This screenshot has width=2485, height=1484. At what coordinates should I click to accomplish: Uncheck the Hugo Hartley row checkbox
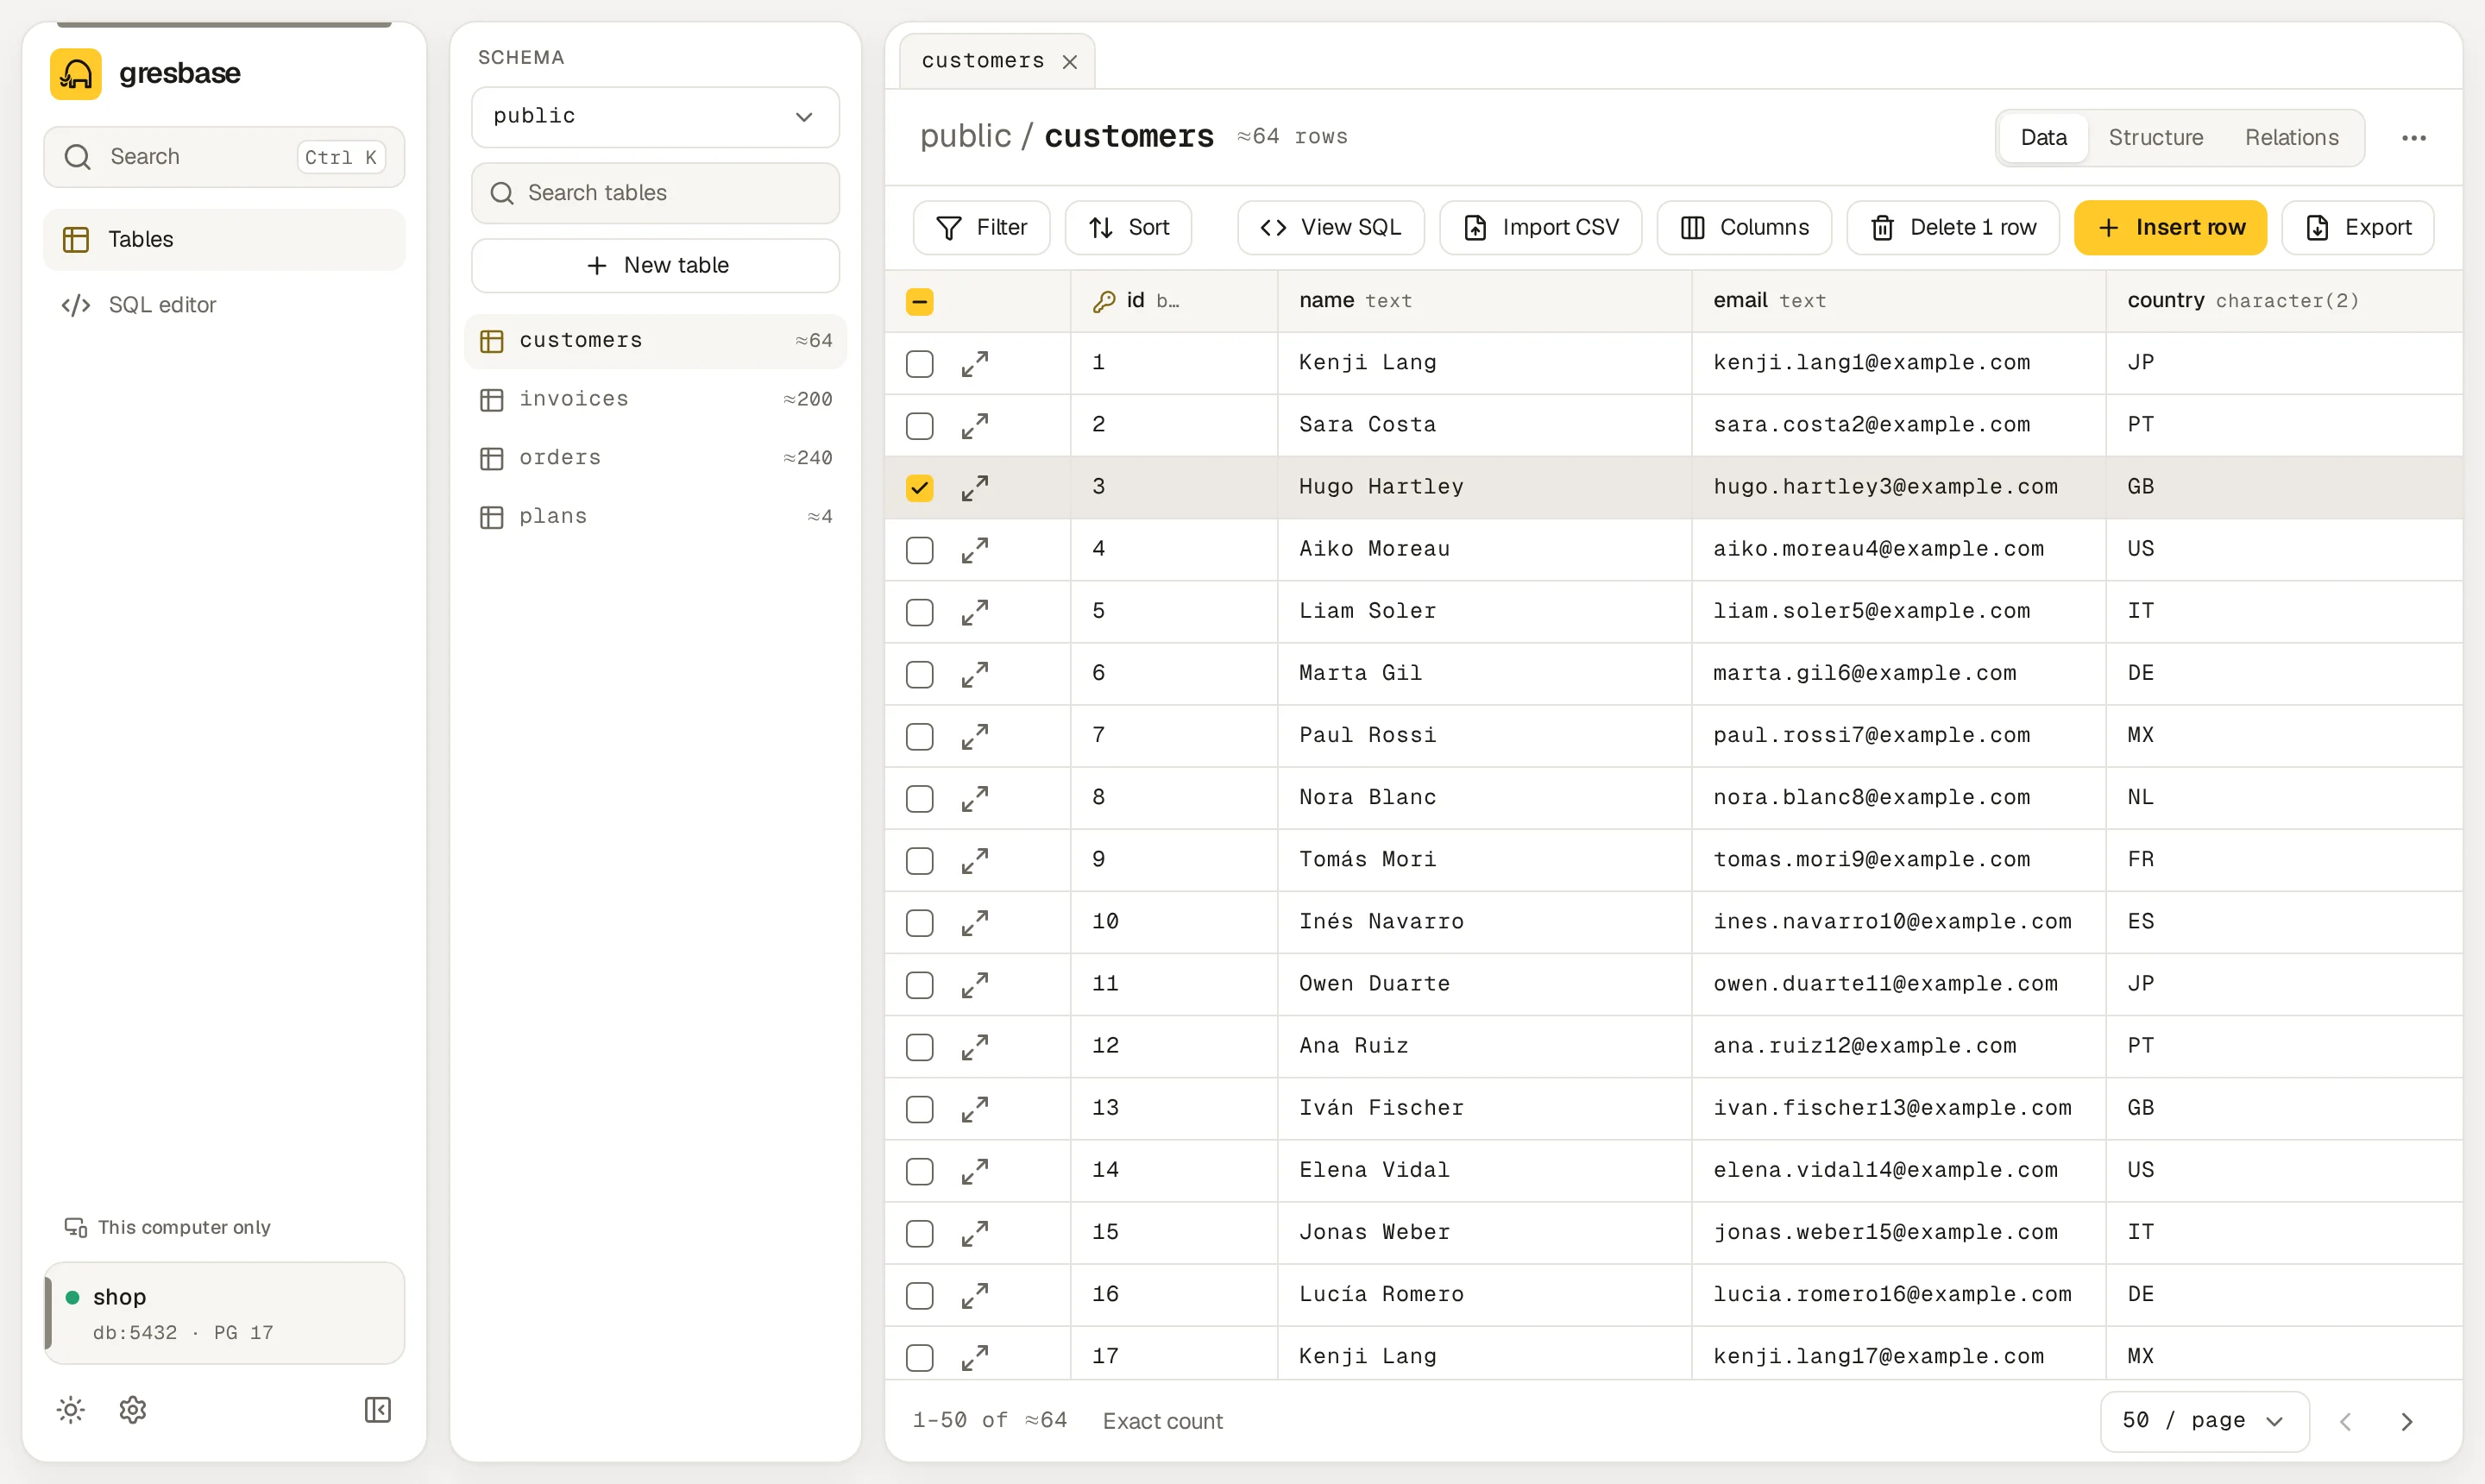pyautogui.click(x=920, y=487)
